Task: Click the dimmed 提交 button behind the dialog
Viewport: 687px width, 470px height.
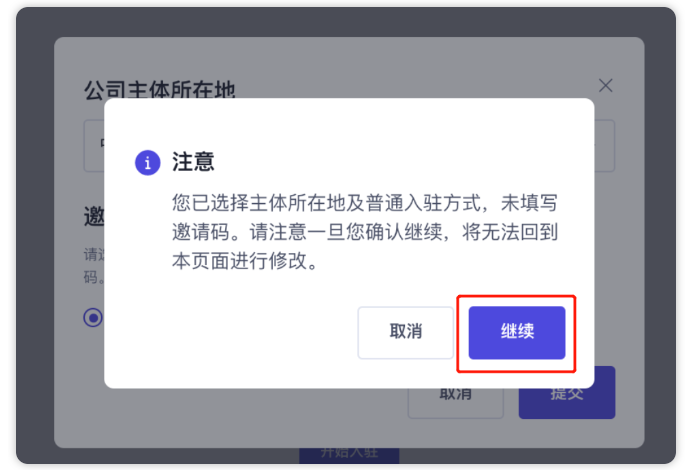Action: pos(567,404)
